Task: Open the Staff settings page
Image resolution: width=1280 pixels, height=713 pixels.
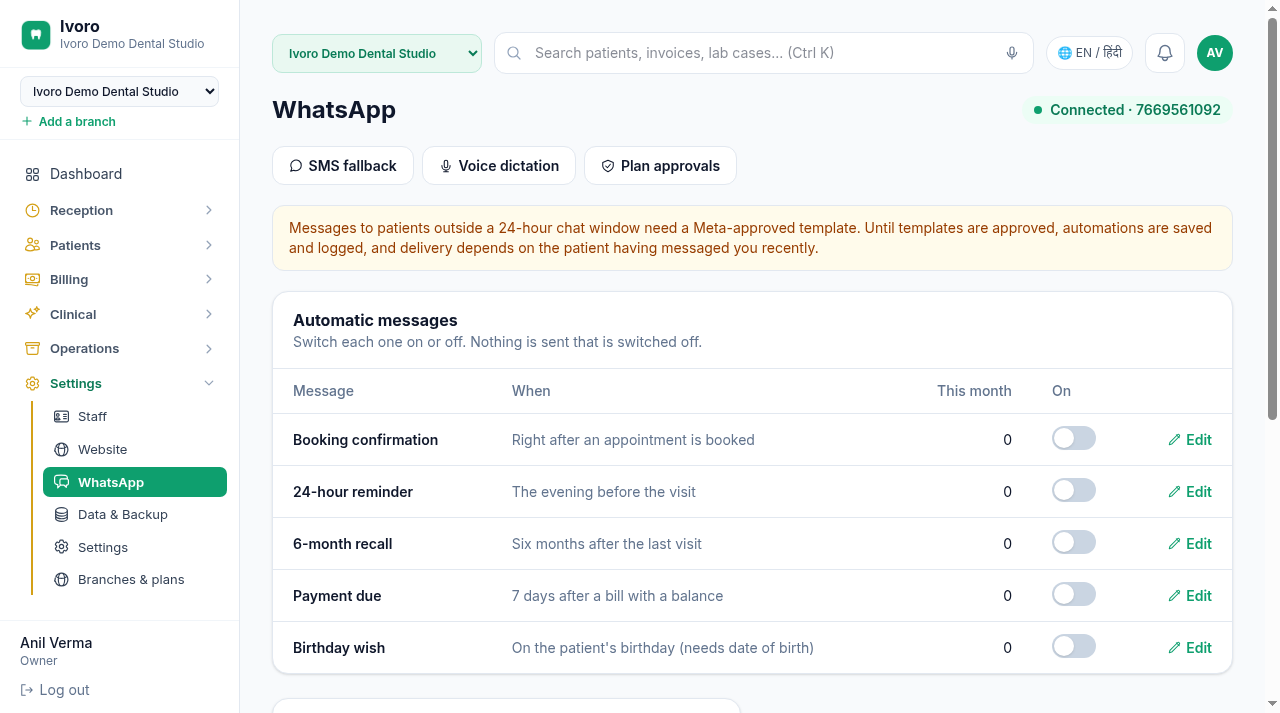Action: (135, 416)
